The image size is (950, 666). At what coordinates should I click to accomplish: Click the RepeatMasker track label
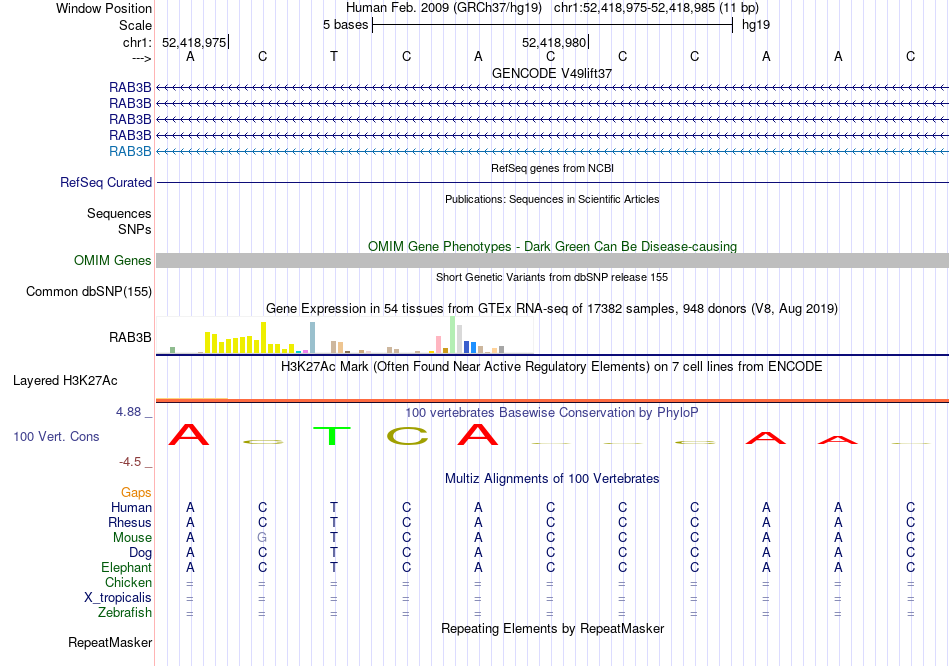pos(110,642)
